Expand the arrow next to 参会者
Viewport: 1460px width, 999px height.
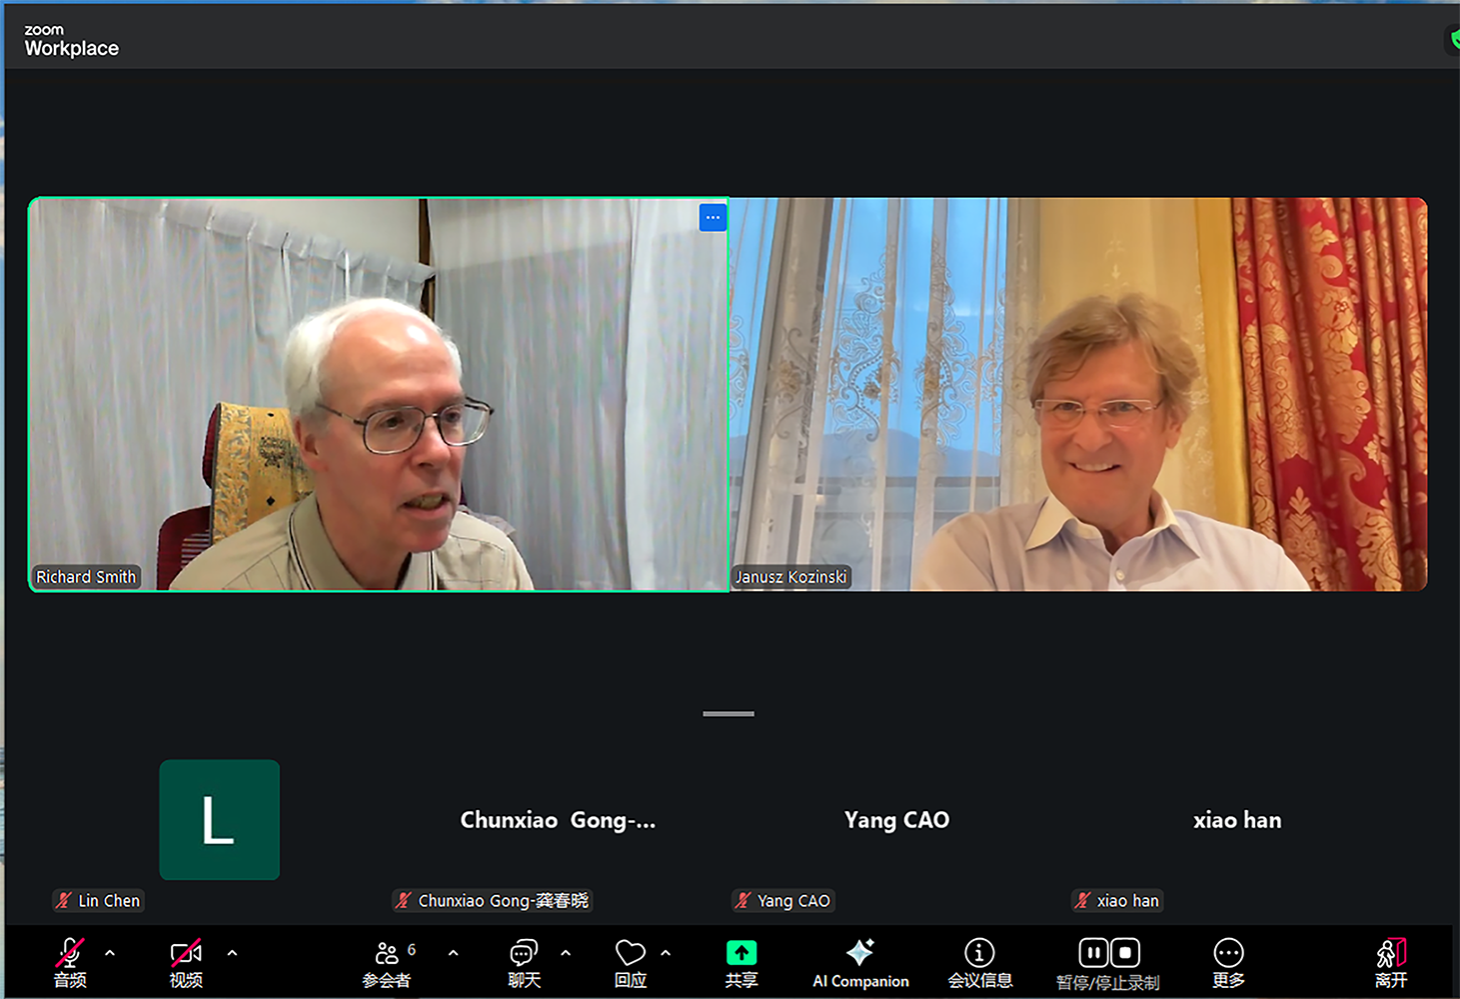(453, 953)
